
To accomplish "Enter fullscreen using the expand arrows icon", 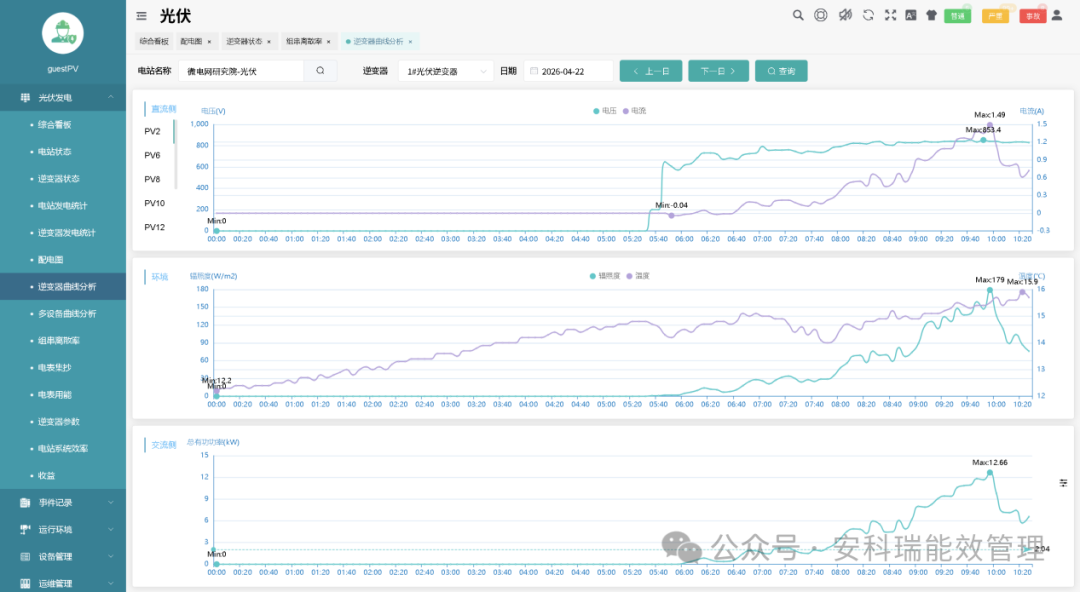I will 891,15.
